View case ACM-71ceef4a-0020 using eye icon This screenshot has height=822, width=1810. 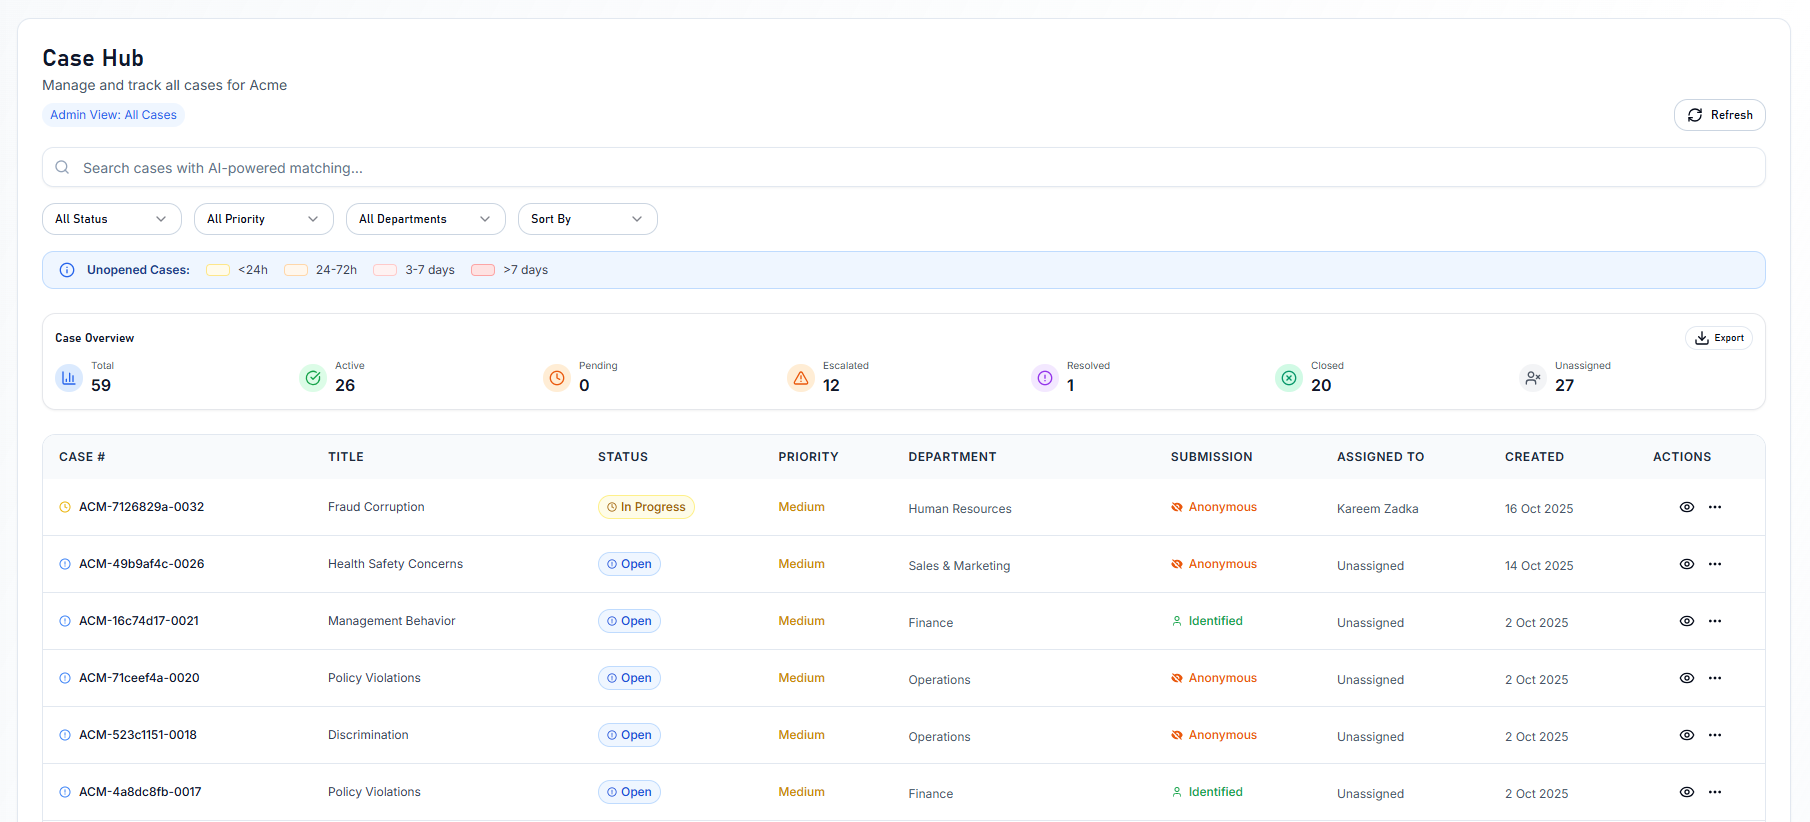[x=1687, y=678]
